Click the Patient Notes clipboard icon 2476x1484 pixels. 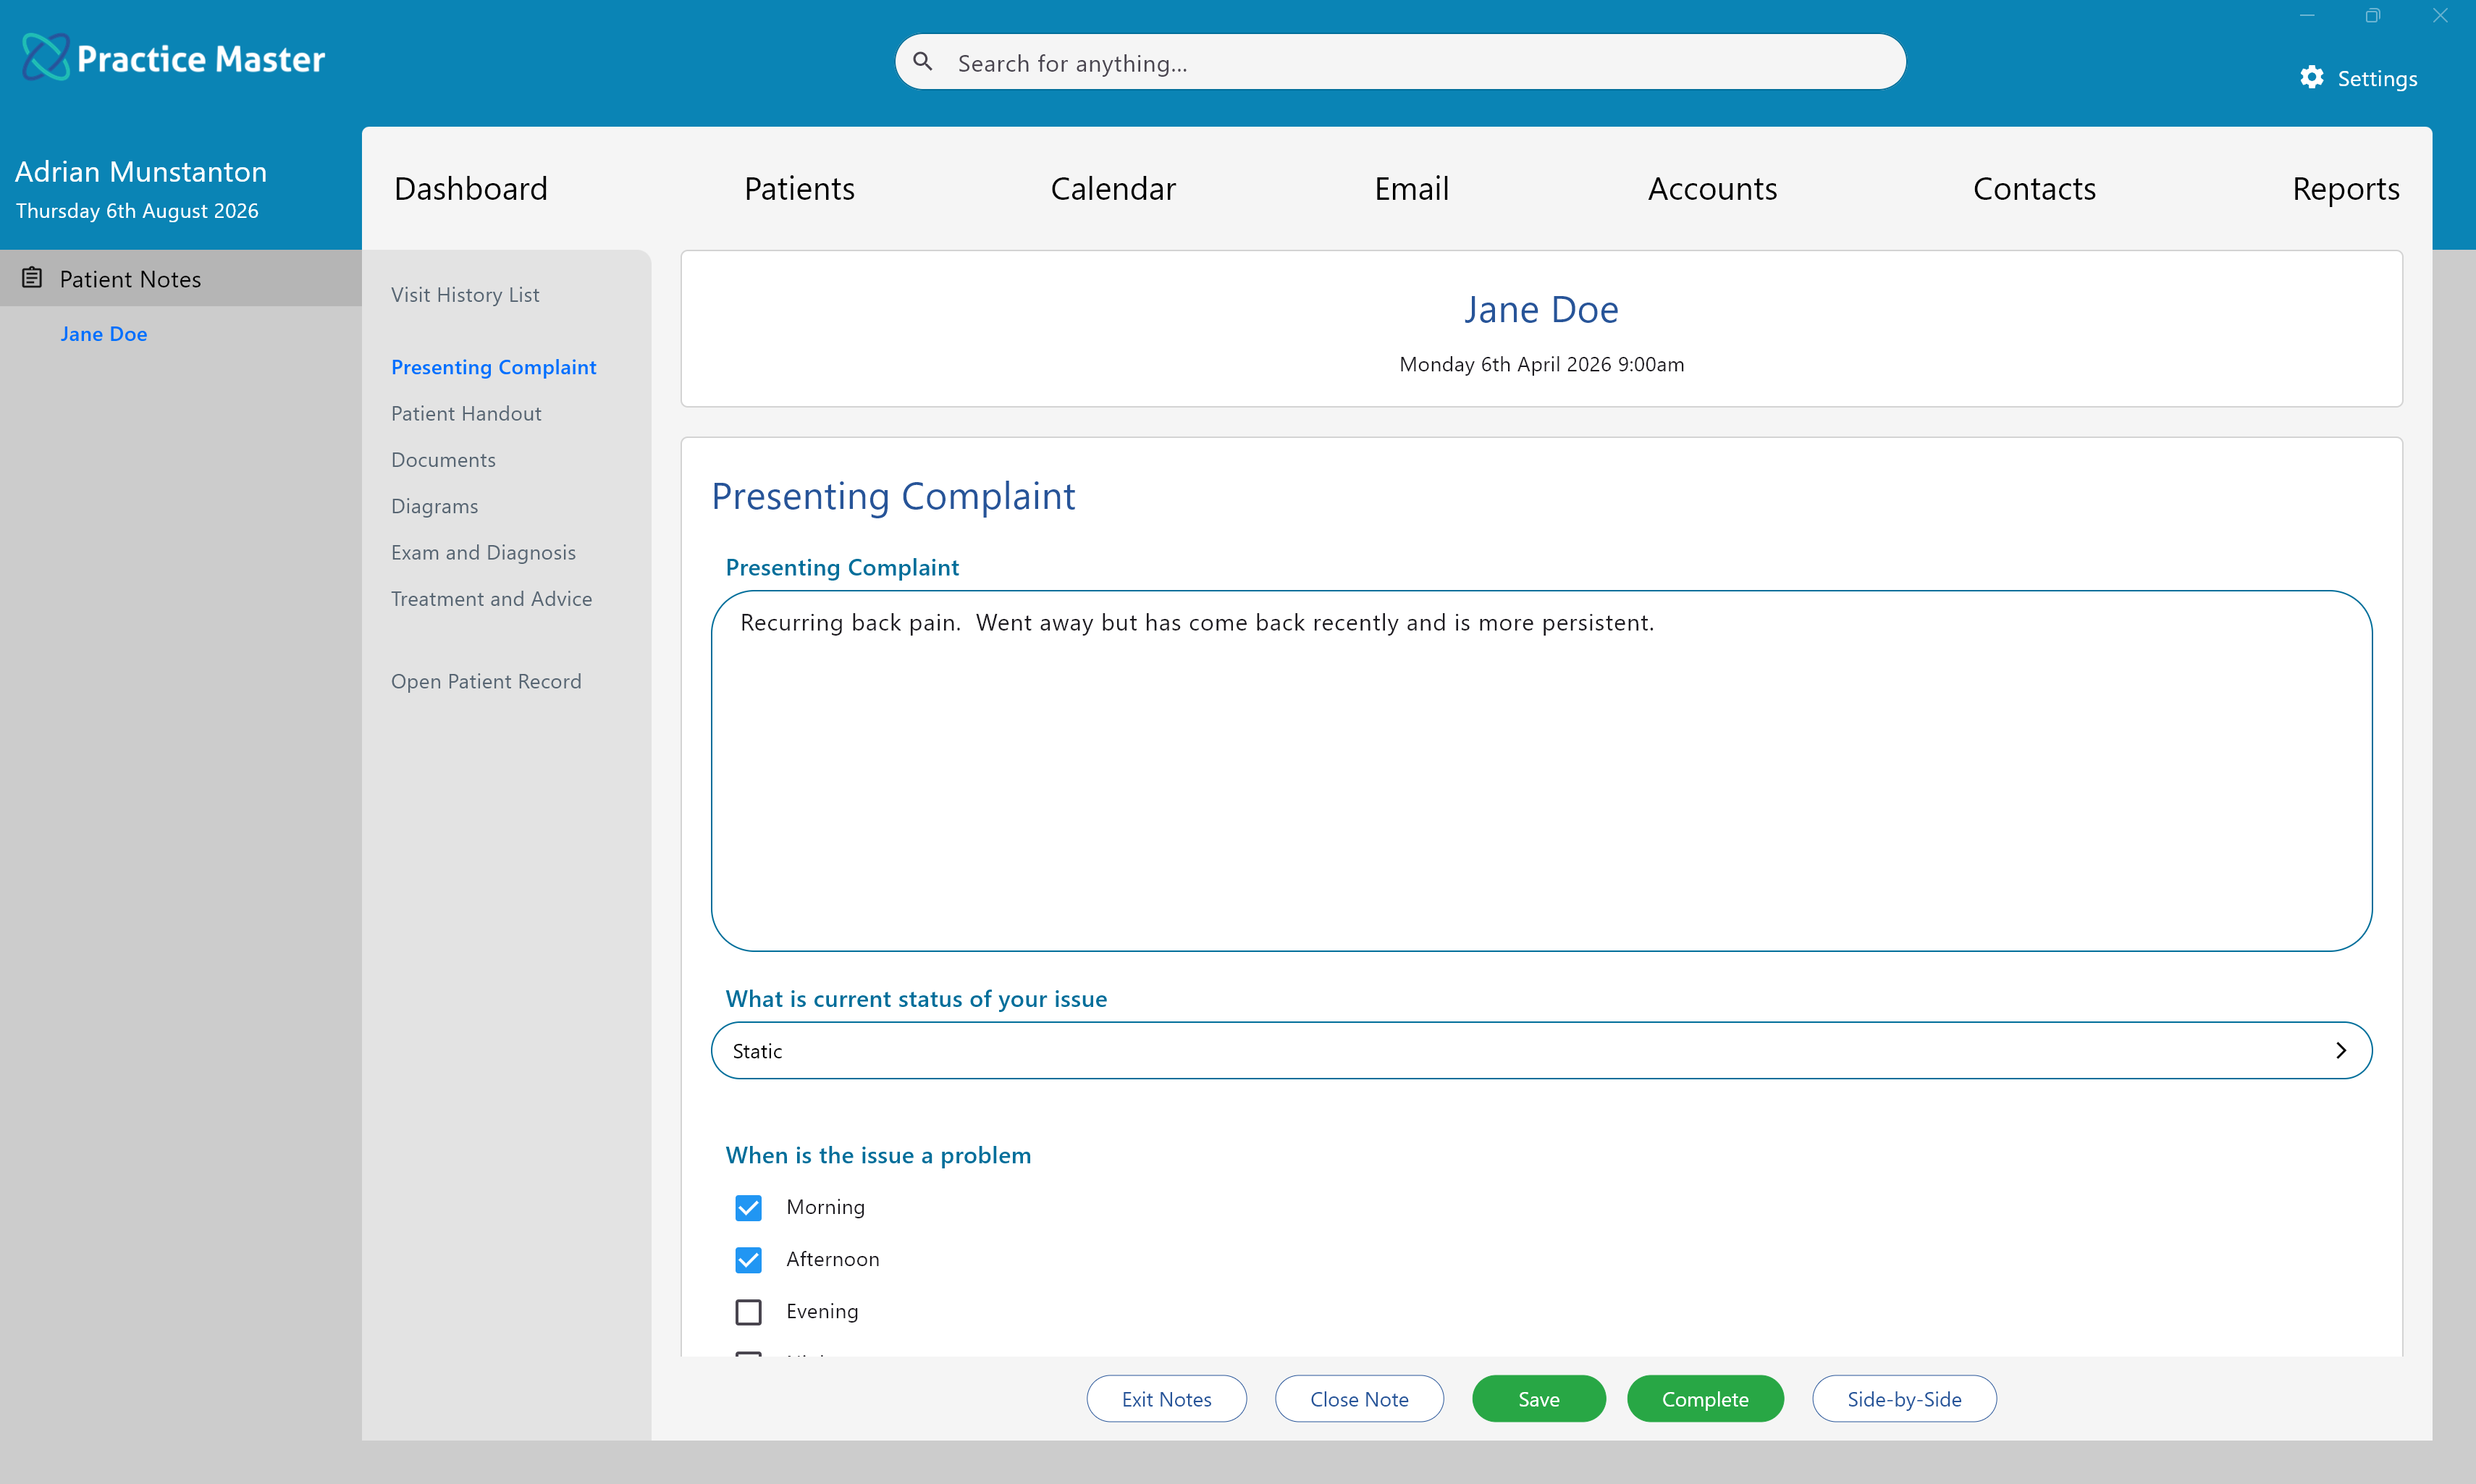coord(32,278)
